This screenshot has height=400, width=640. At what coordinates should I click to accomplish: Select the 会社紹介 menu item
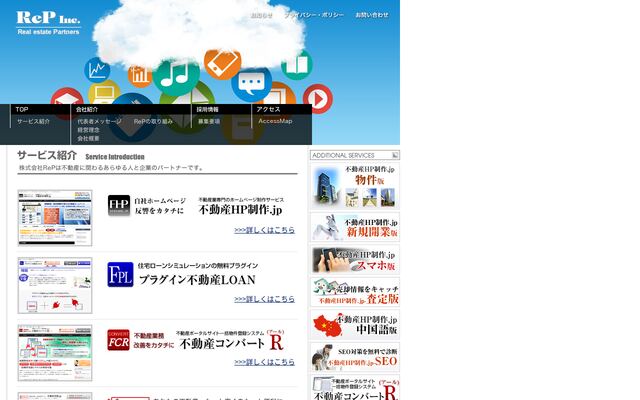pyautogui.click(x=87, y=109)
